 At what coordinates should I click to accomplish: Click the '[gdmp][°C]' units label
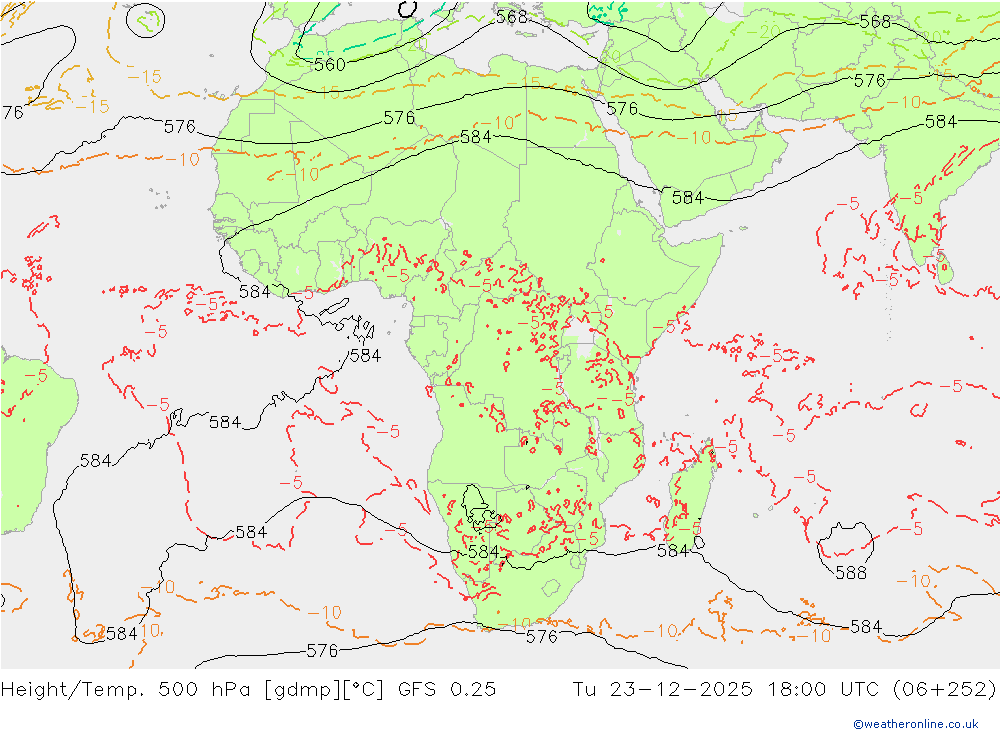(324, 690)
